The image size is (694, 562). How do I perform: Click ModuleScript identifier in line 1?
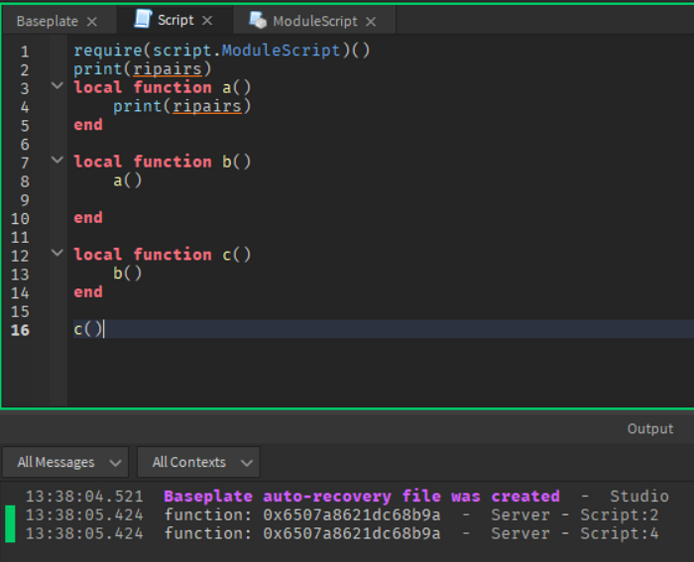[281, 50]
